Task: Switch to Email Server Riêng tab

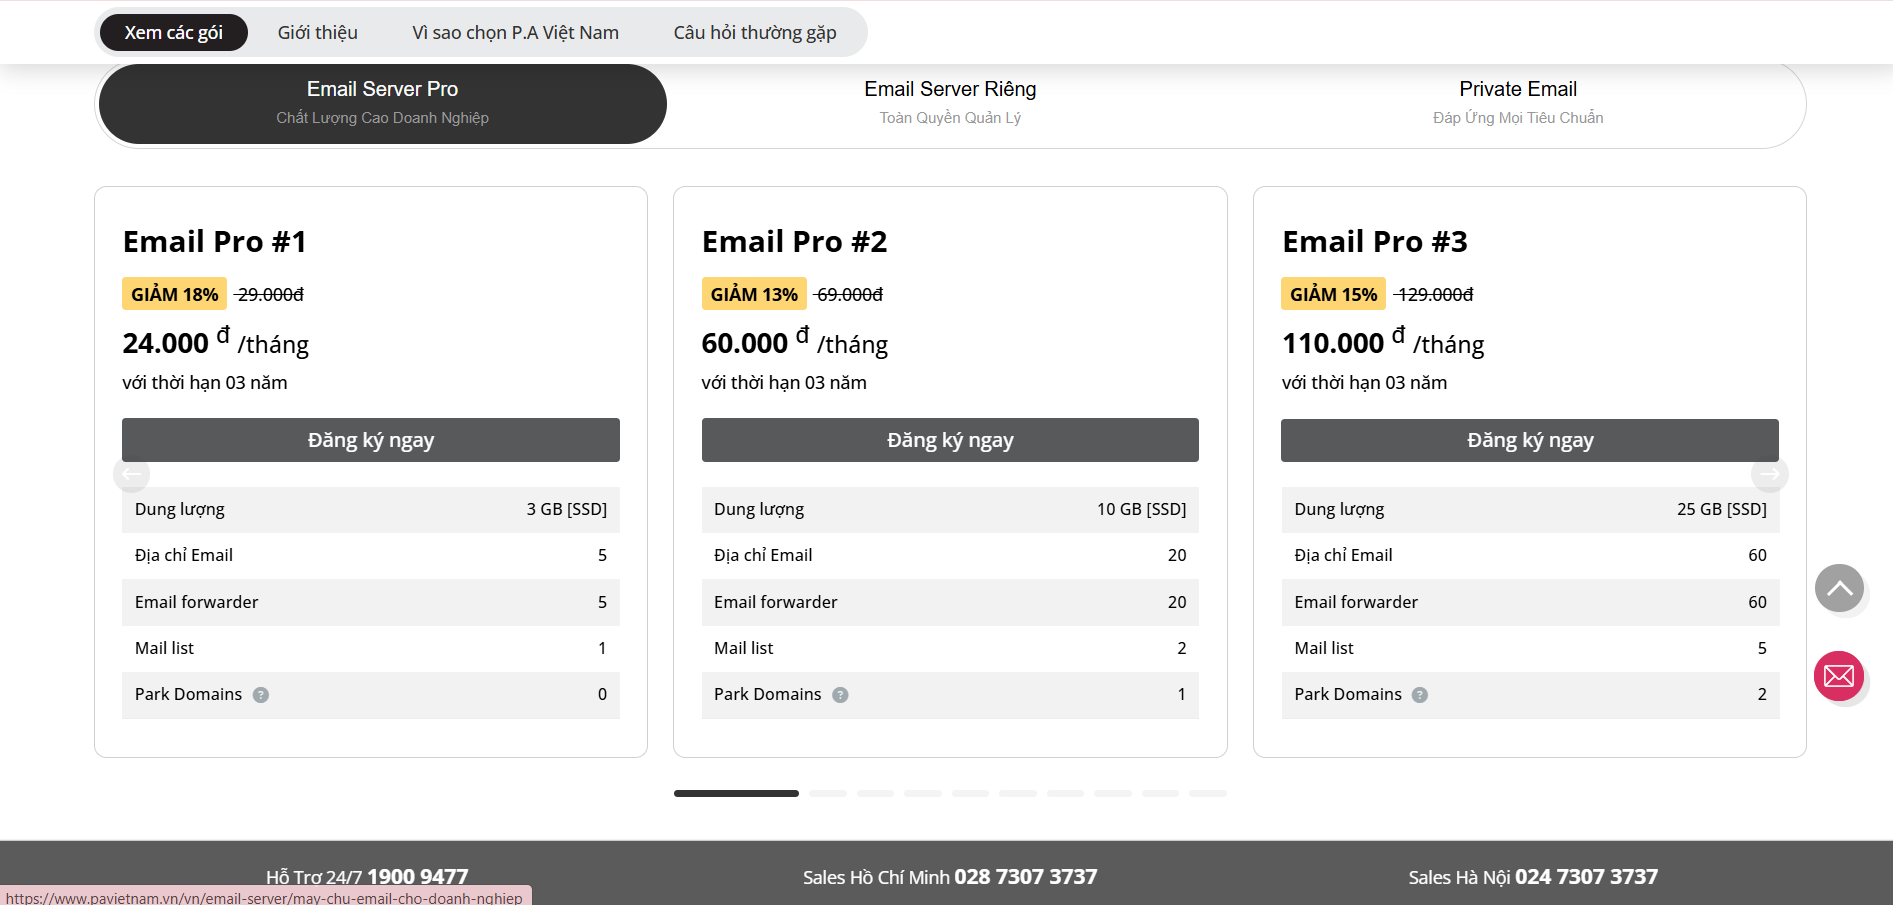Action: coord(949,103)
